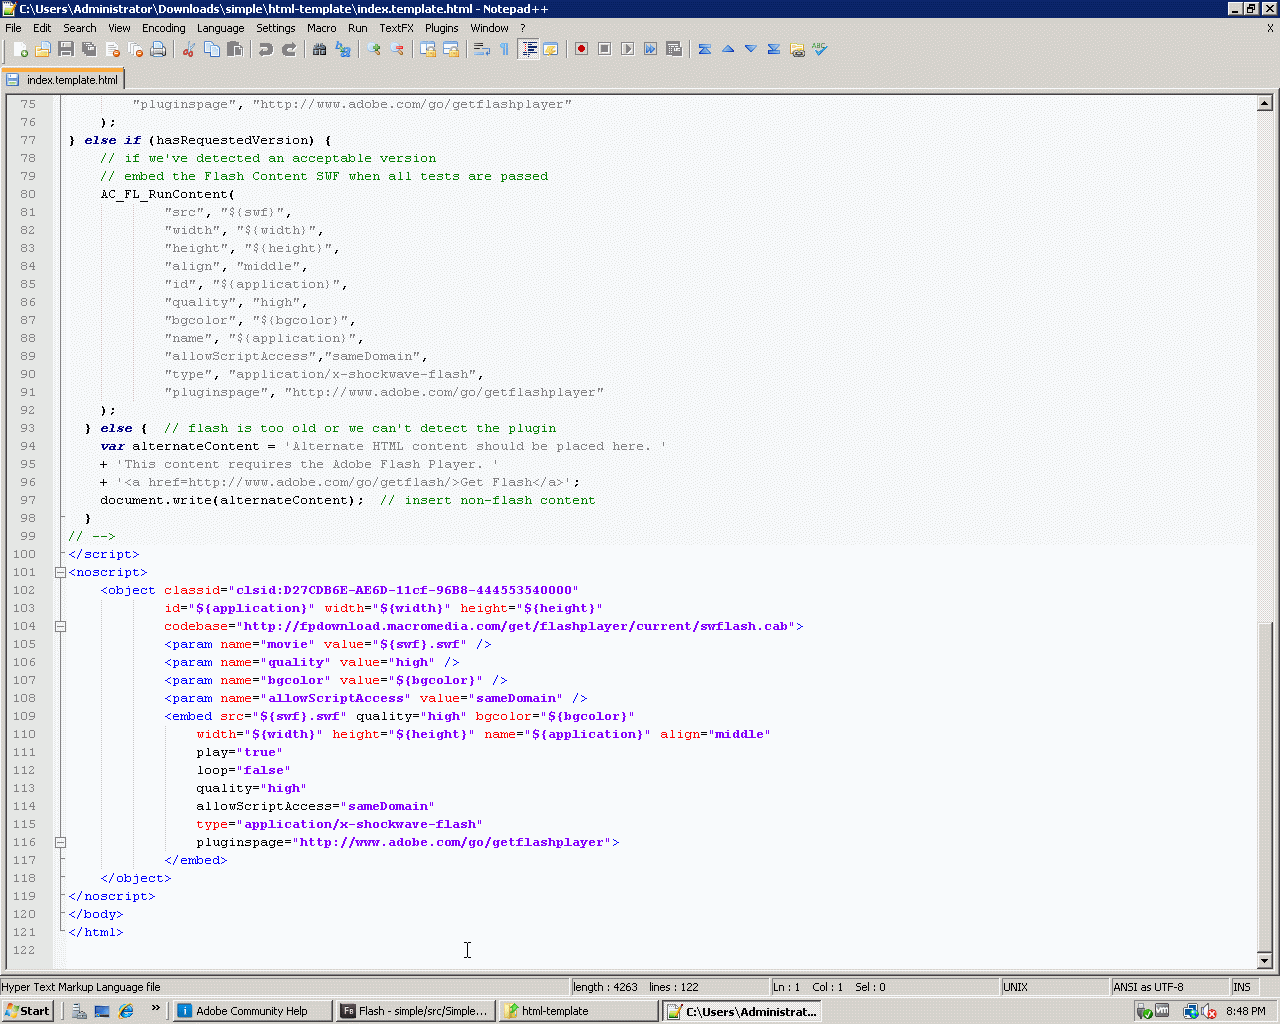Screen dimensions: 1280x1024
Task: Click Run a Macro Multiple Times icon
Action: [650, 49]
